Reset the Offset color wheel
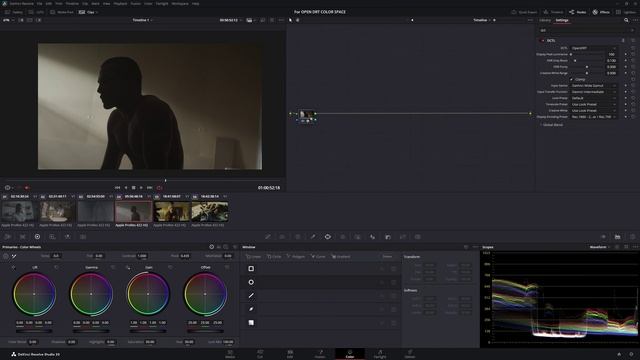640x360 pixels. (227, 267)
